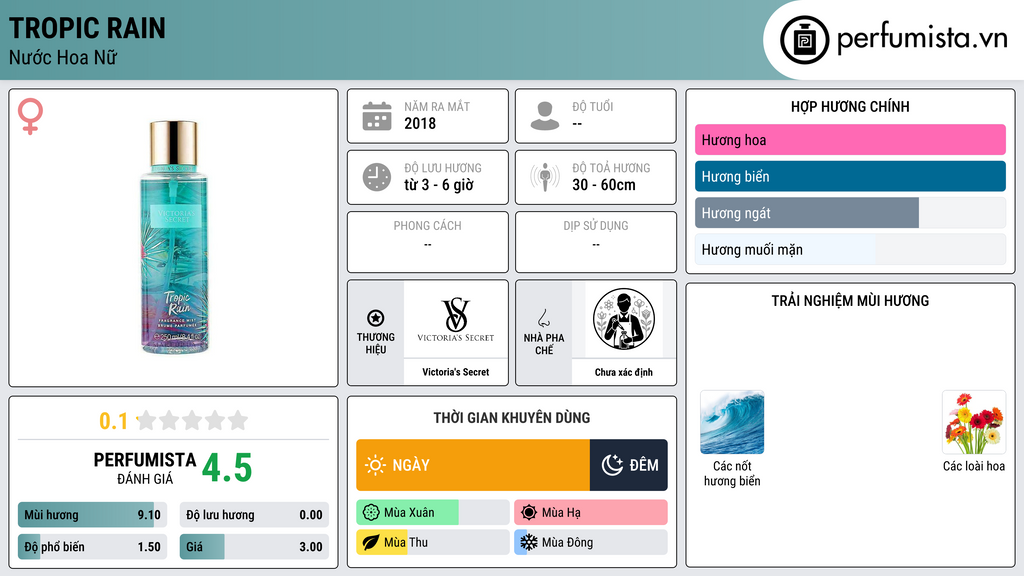Click the spring flower icon beside Mùa Xuân
The height and width of the screenshot is (576, 1024).
(371, 513)
